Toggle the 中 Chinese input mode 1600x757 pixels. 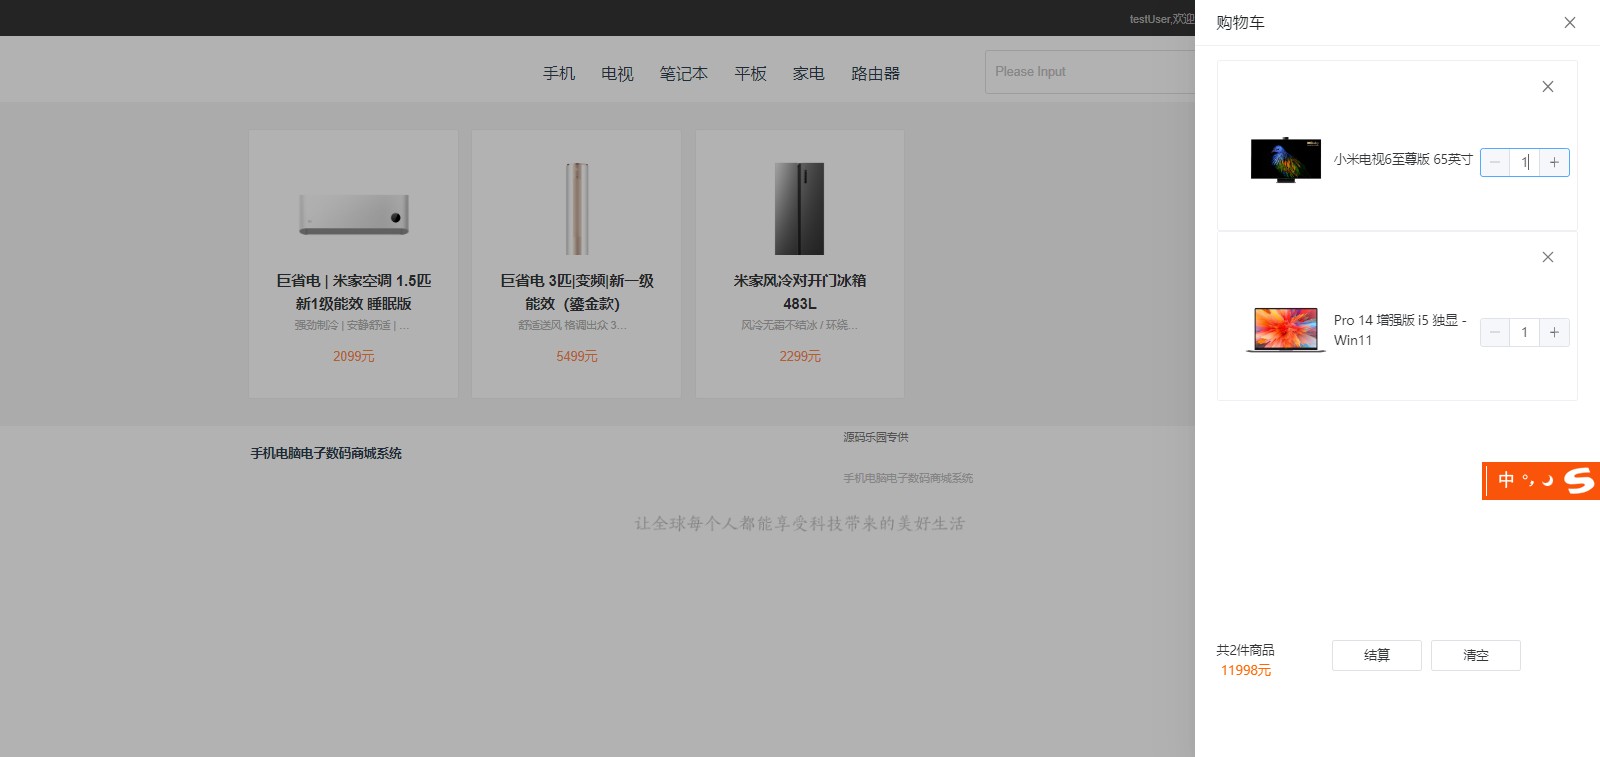tap(1506, 480)
